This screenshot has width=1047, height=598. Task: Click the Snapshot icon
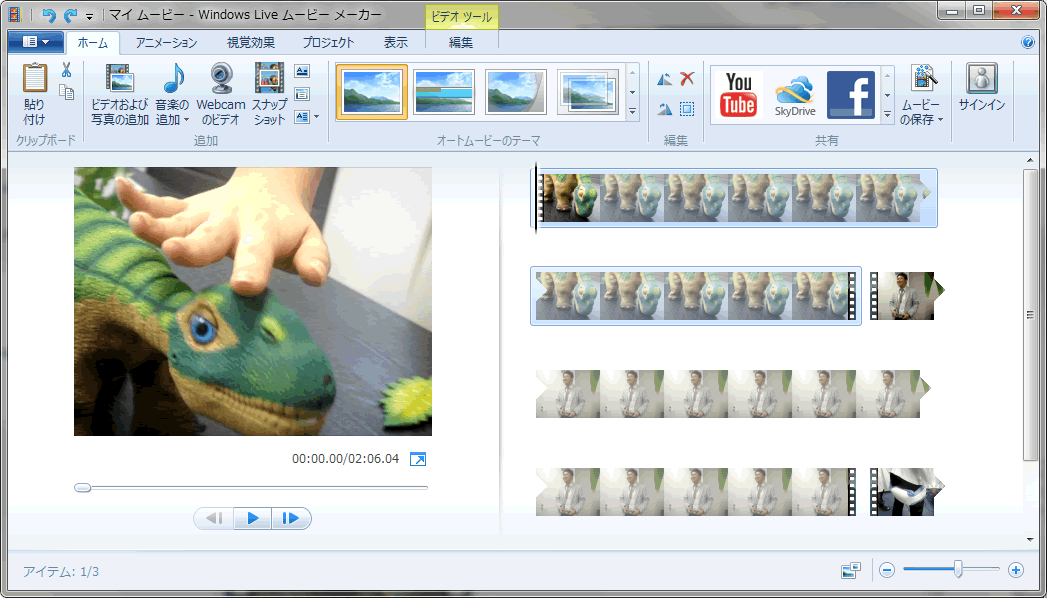tap(269, 79)
